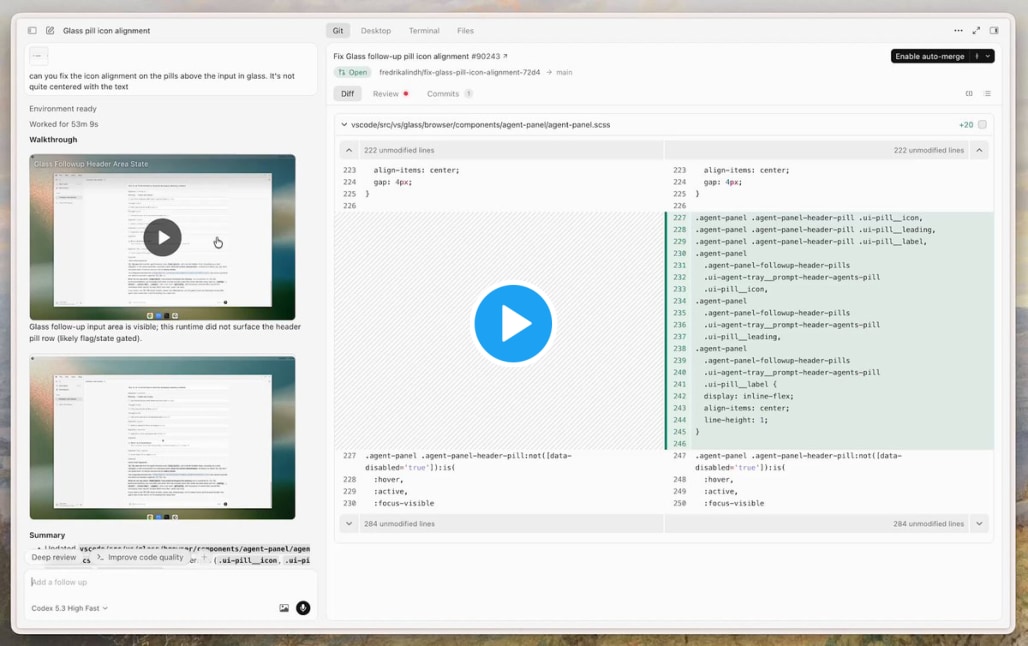The image size is (1028, 646).
Task: Switch to the Files tab
Action: [x=465, y=31]
